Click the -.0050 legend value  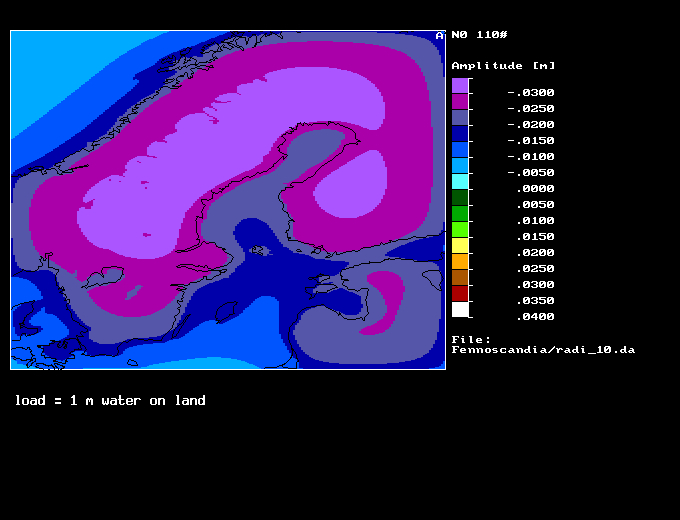point(531,173)
